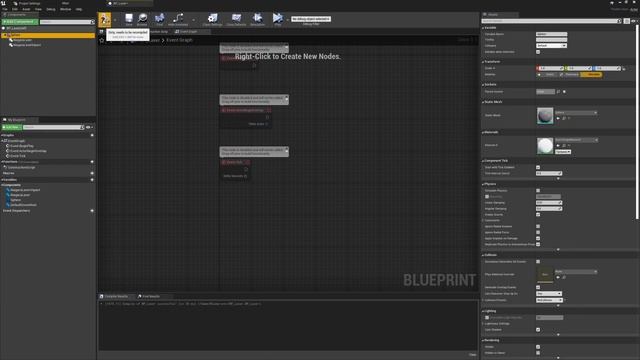Click the Hide Unrelated toolbar icon

[178, 19]
